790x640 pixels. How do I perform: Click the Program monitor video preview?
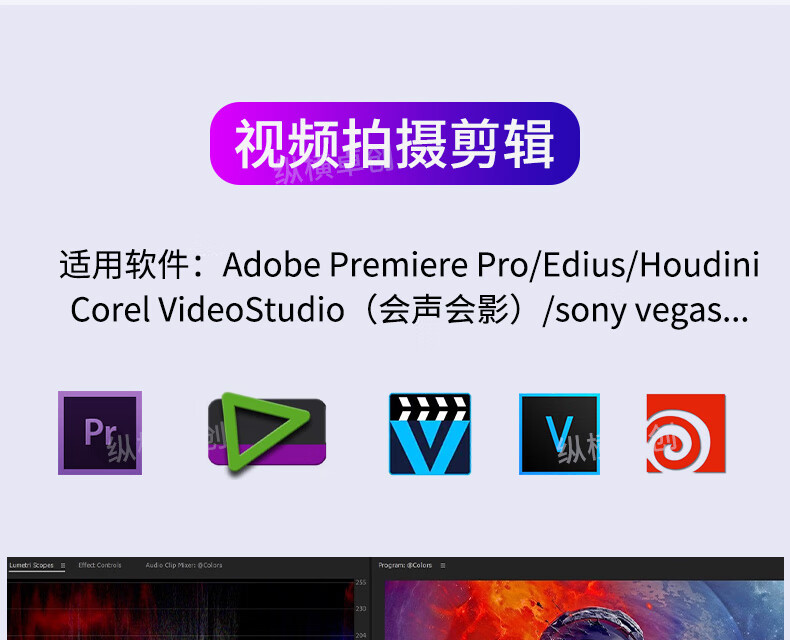(584, 610)
